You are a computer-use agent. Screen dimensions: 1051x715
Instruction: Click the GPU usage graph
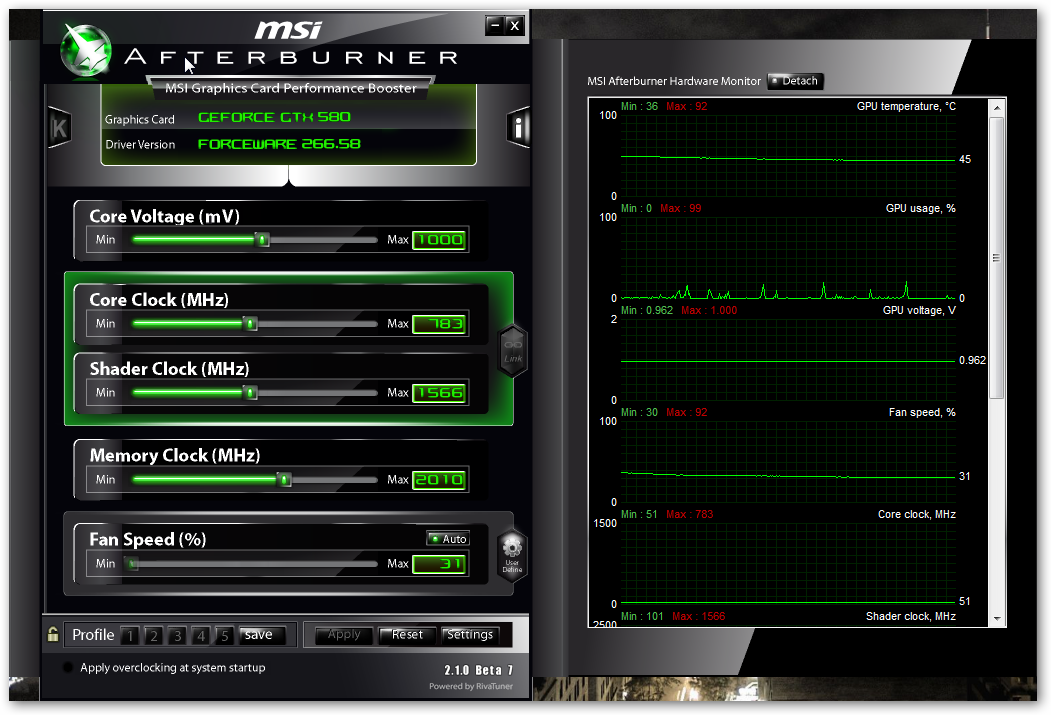tap(788, 257)
